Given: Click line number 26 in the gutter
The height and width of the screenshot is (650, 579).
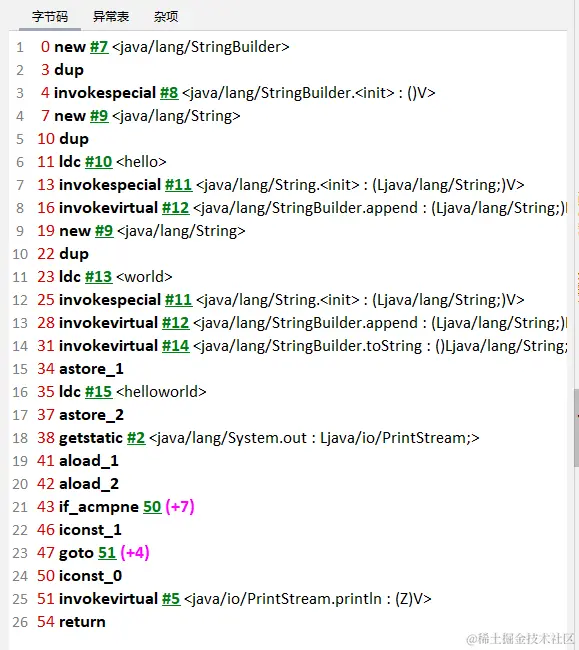Looking at the screenshot, I should coord(20,622).
